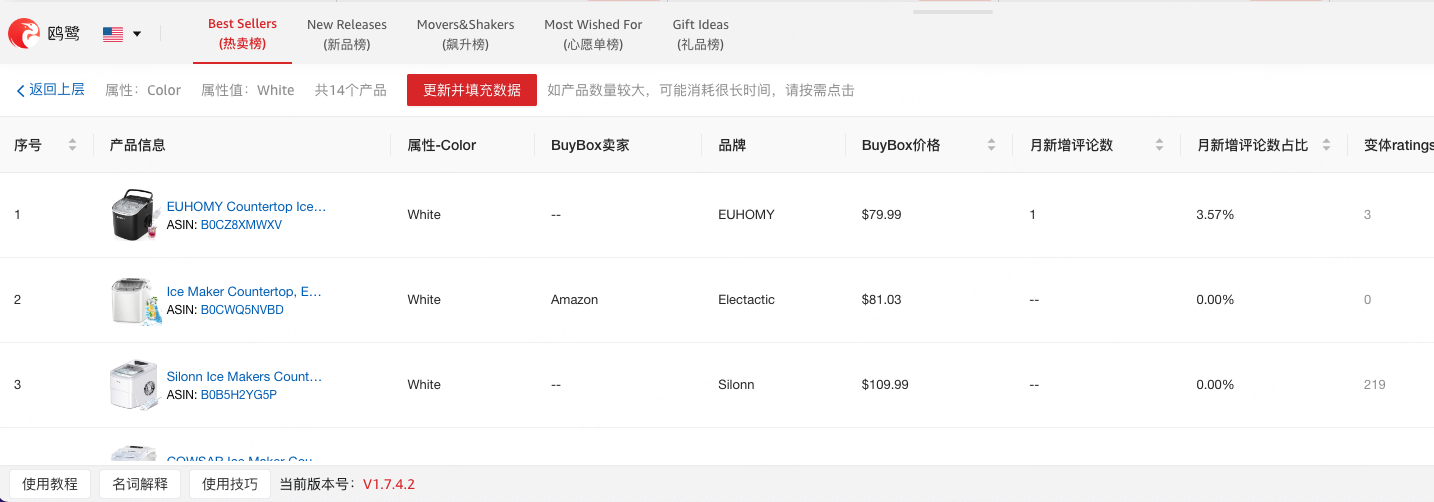This screenshot has width=1434, height=502.
Task: Open the Electactic ice maker thumbnail
Action: pos(136,300)
